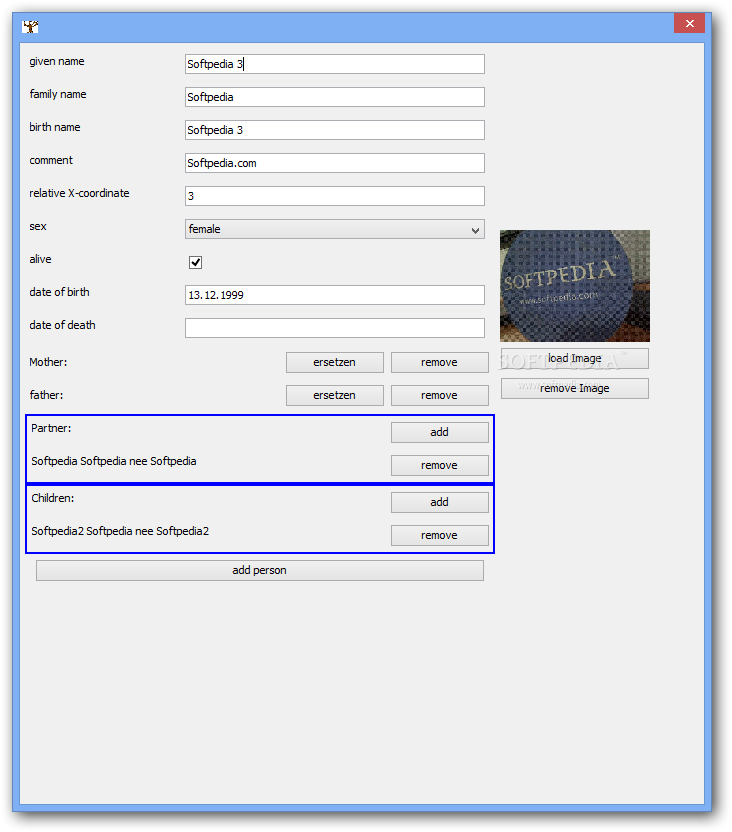Add a new child in Children section
This screenshot has width=732, height=832.
click(440, 502)
